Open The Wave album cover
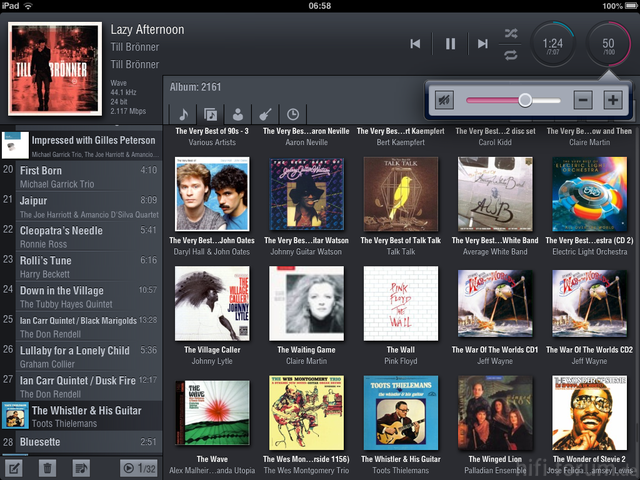Screen dimensions: 640x480 tap(212, 413)
